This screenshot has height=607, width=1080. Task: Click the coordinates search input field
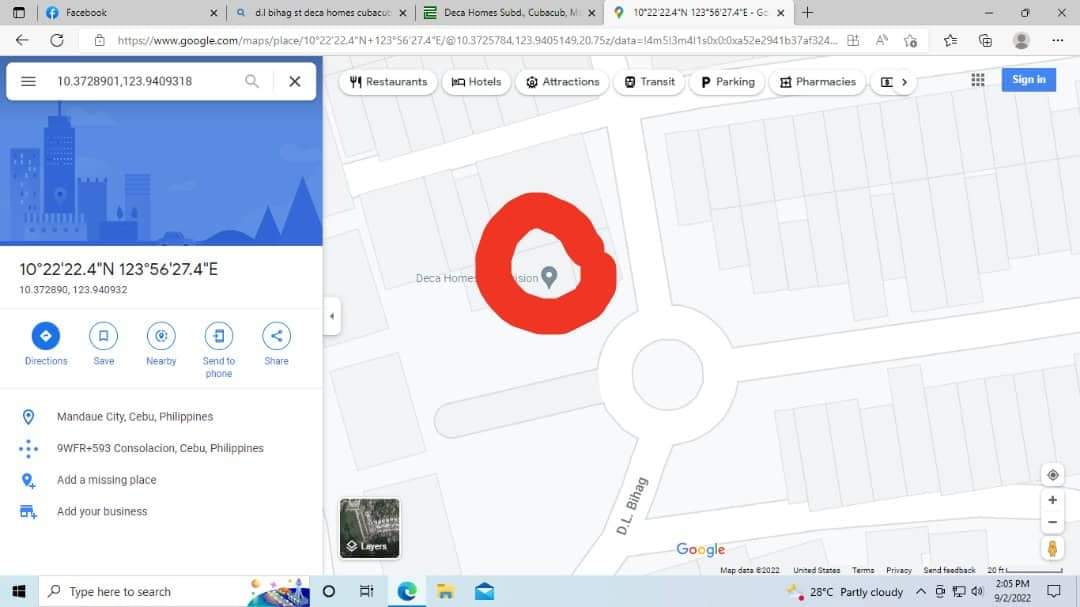pyautogui.click(x=140, y=82)
